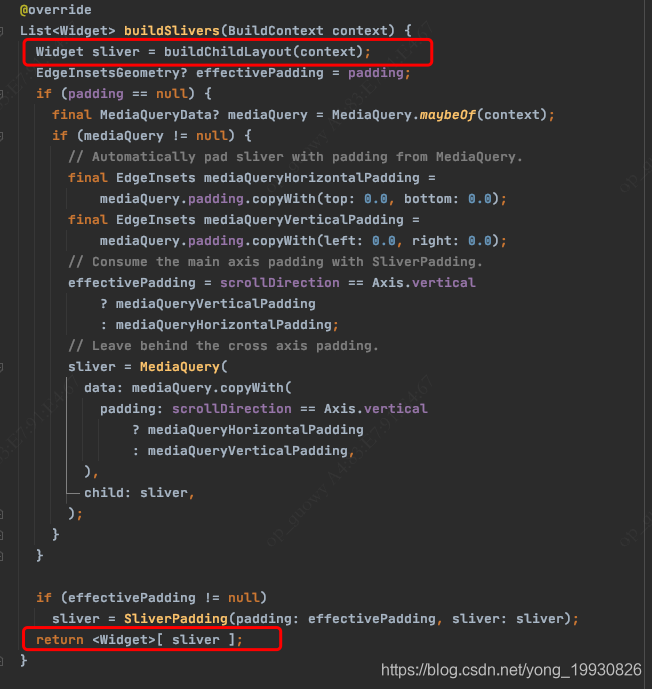Click the 'sliver: sliver' named argument

click(x=508, y=619)
